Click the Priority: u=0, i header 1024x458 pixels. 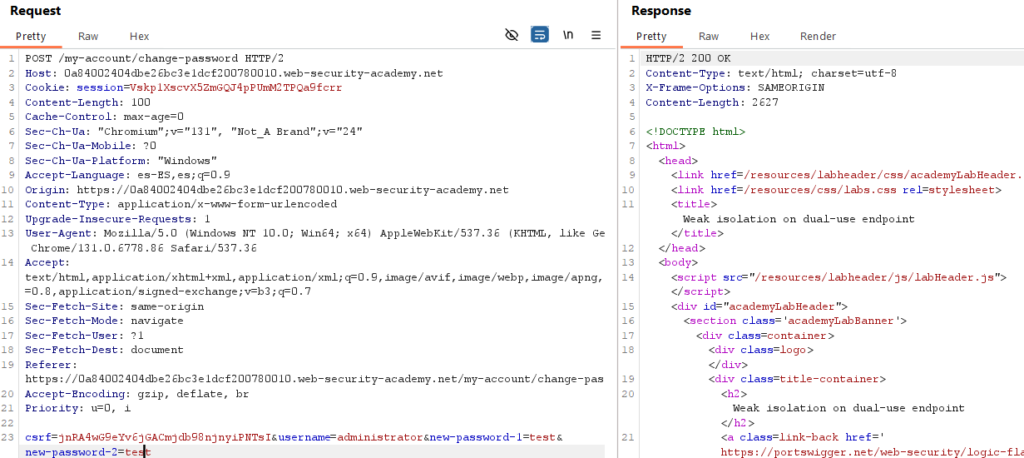click(x=78, y=408)
